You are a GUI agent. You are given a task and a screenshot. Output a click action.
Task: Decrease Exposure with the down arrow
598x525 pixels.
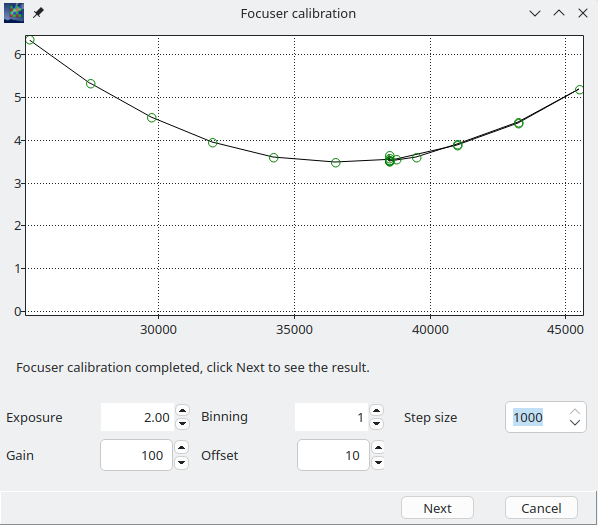click(183, 424)
